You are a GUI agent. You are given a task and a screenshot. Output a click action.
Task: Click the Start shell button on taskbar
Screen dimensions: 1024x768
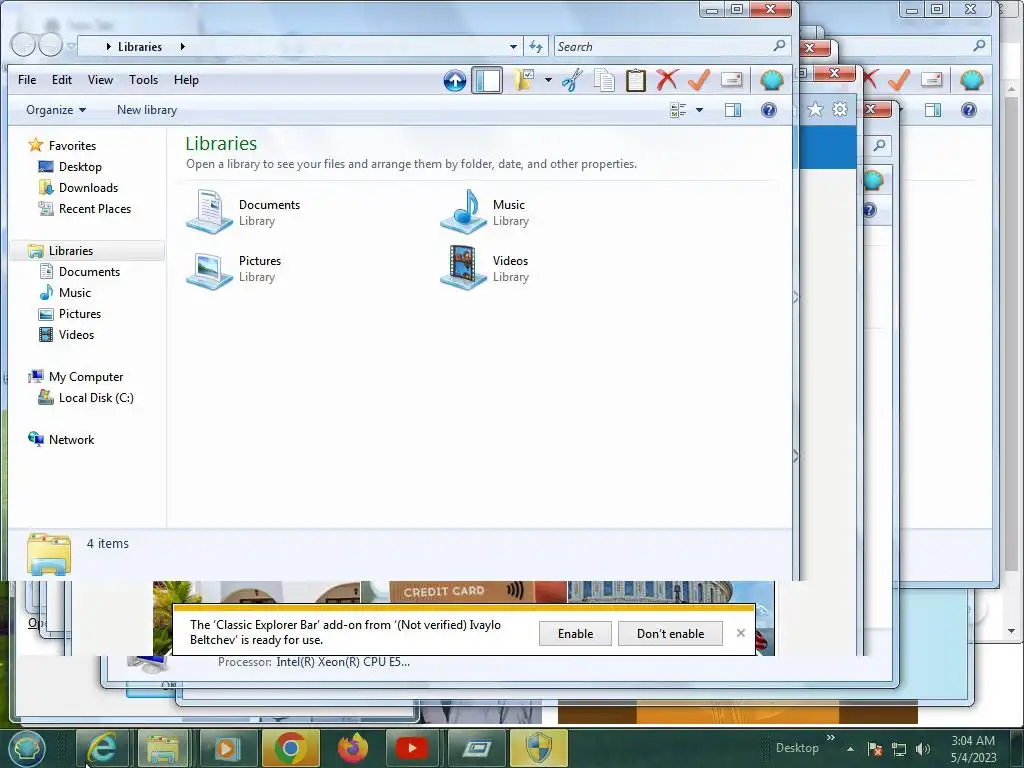click(26, 748)
